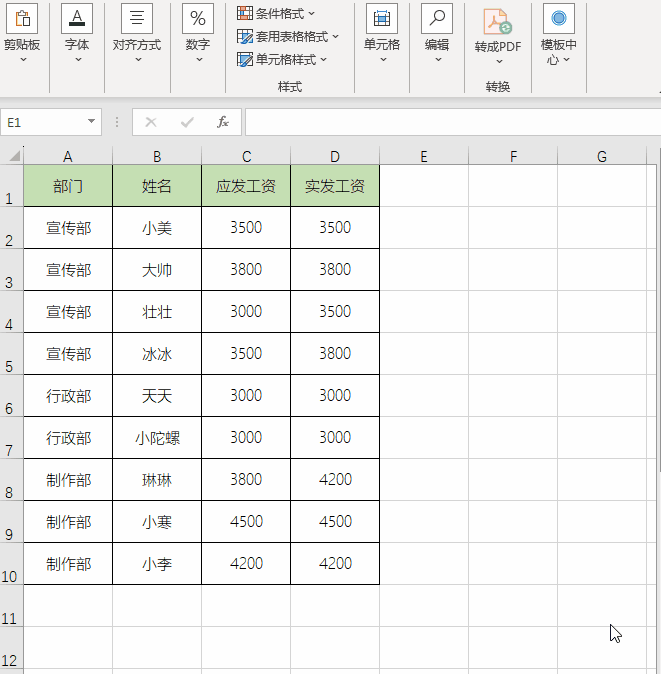This screenshot has width=661, height=674.
Task: Open the Alignment (对齐方式) group icon
Action: tap(137, 18)
